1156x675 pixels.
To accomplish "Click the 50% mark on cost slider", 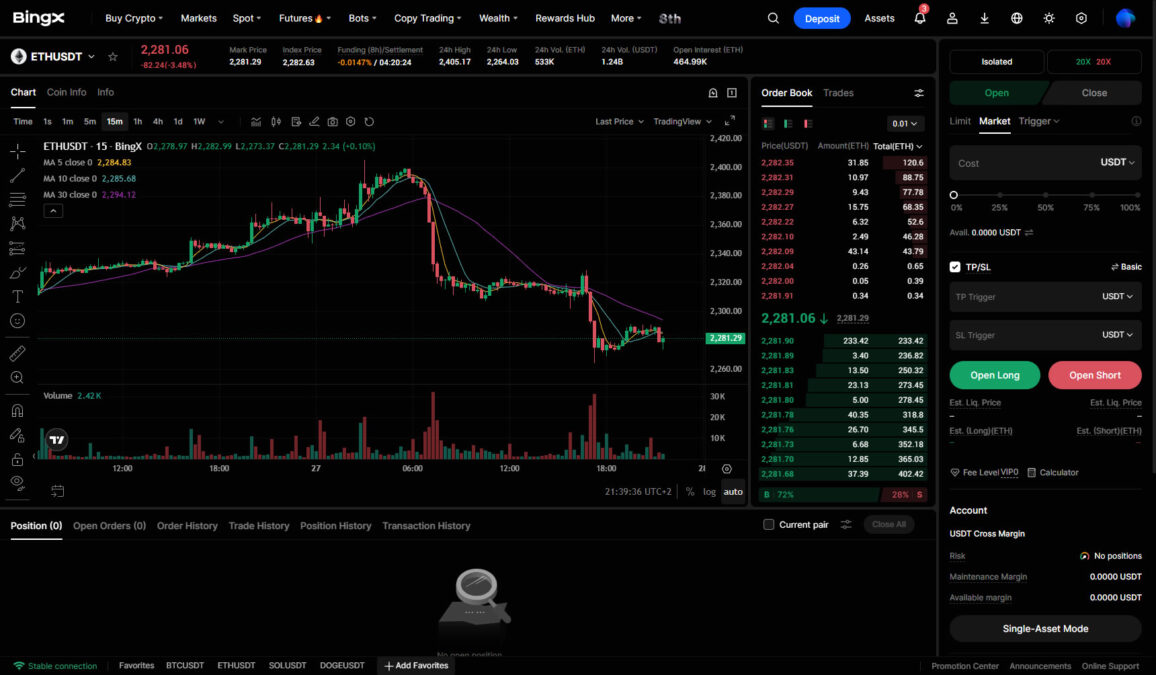I will pyautogui.click(x=1045, y=195).
